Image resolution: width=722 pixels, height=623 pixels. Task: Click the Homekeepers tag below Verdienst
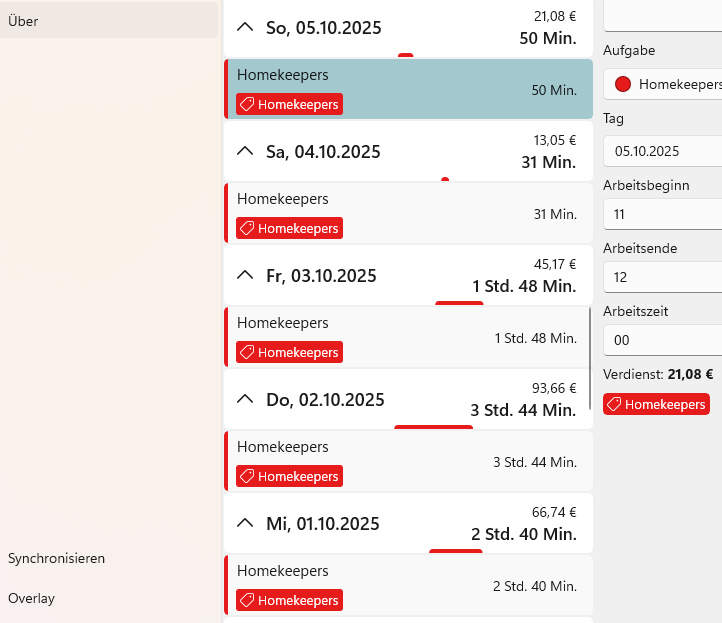coord(656,404)
